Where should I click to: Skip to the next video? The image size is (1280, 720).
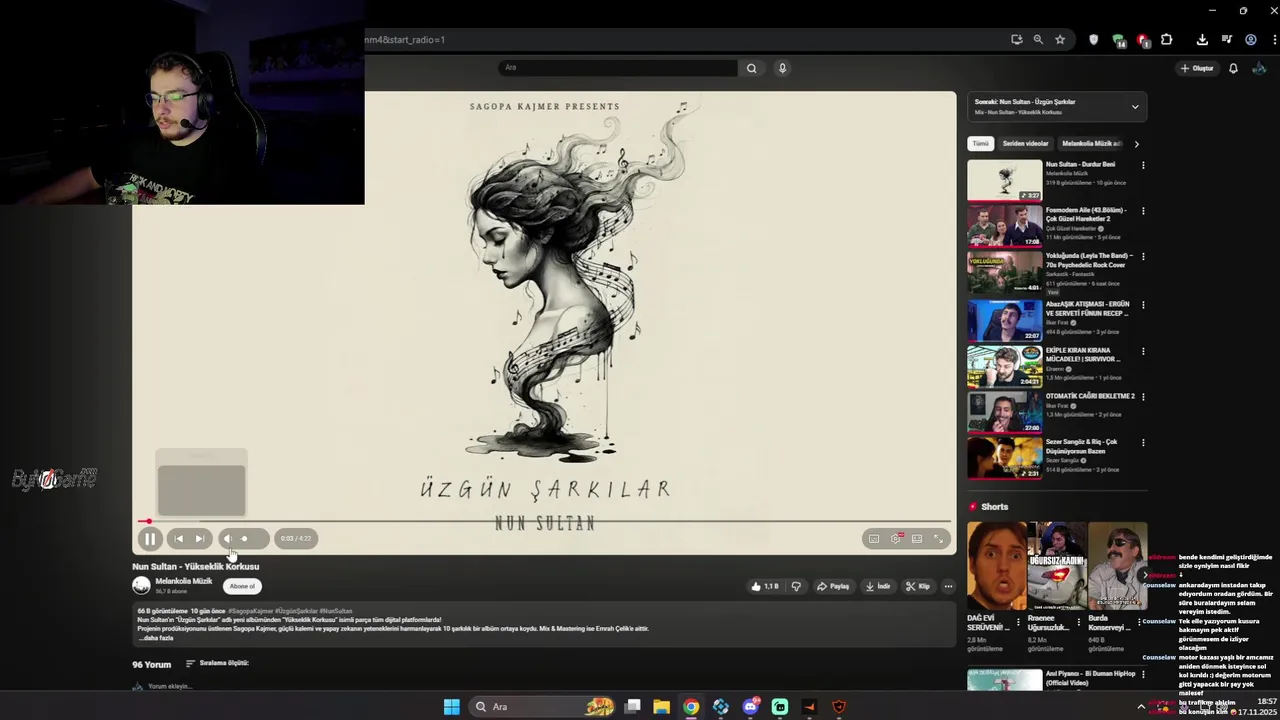[200, 539]
